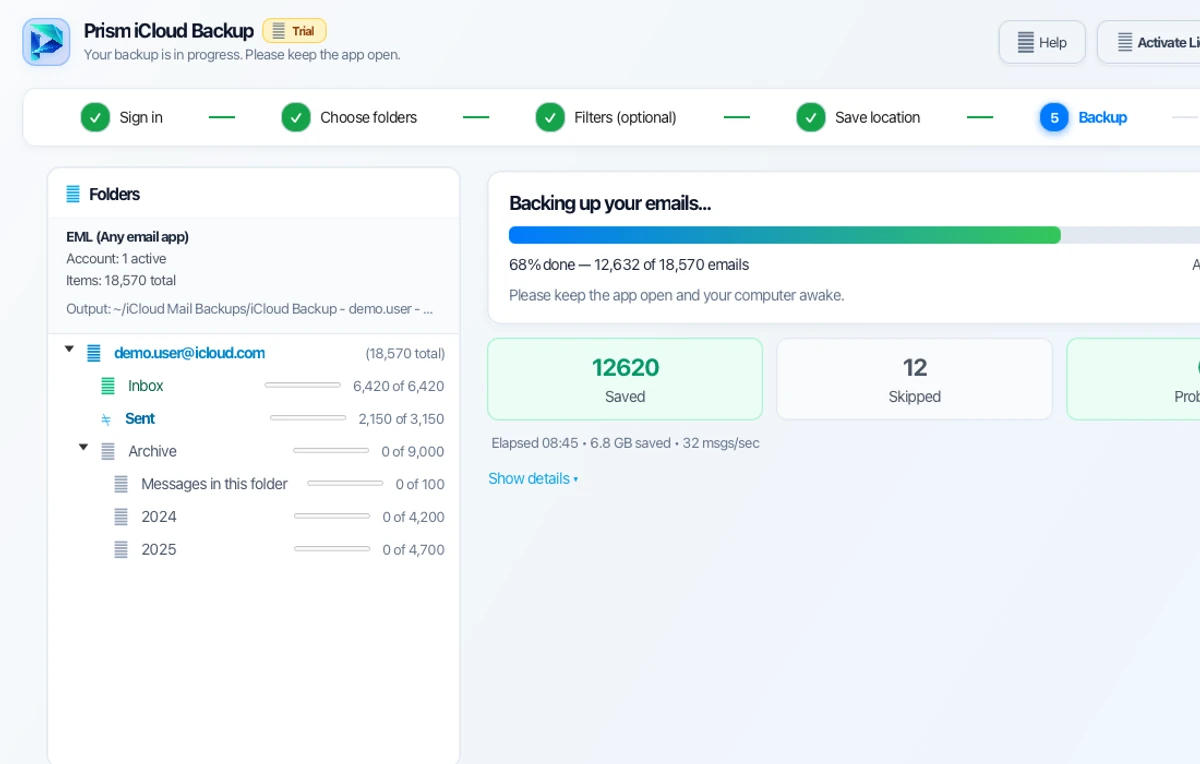The width and height of the screenshot is (1200, 764).
Task: Click the Archive folder icon
Action: pyautogui.click(x=108, y=452)
